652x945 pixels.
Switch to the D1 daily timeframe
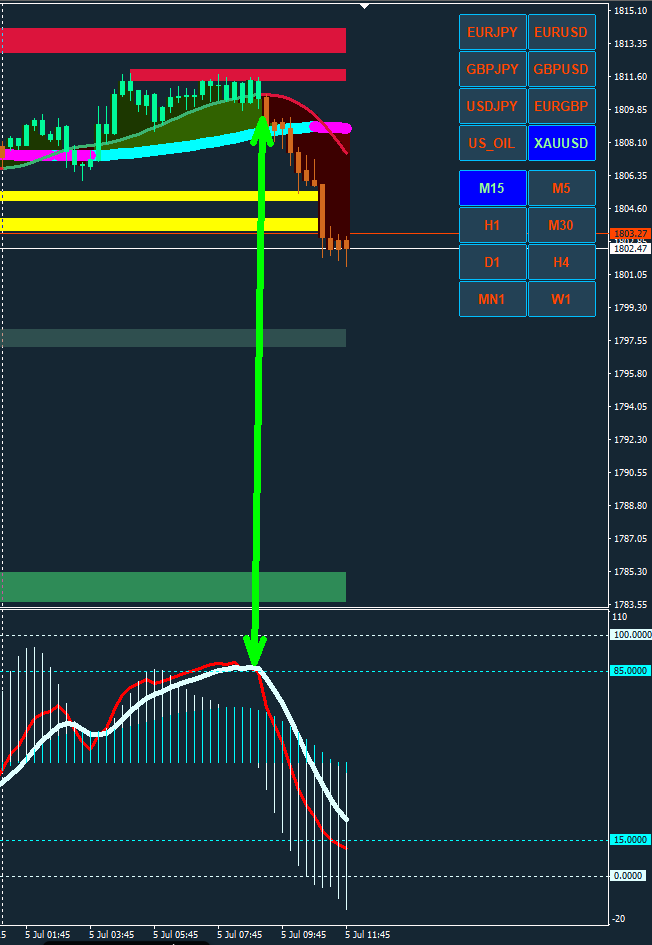492,262
